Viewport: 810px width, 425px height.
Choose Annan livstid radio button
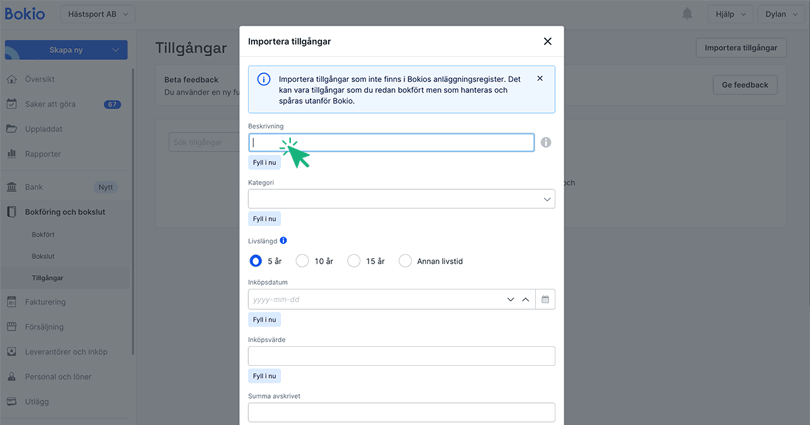pyautogui.click(x=405, y=261)
